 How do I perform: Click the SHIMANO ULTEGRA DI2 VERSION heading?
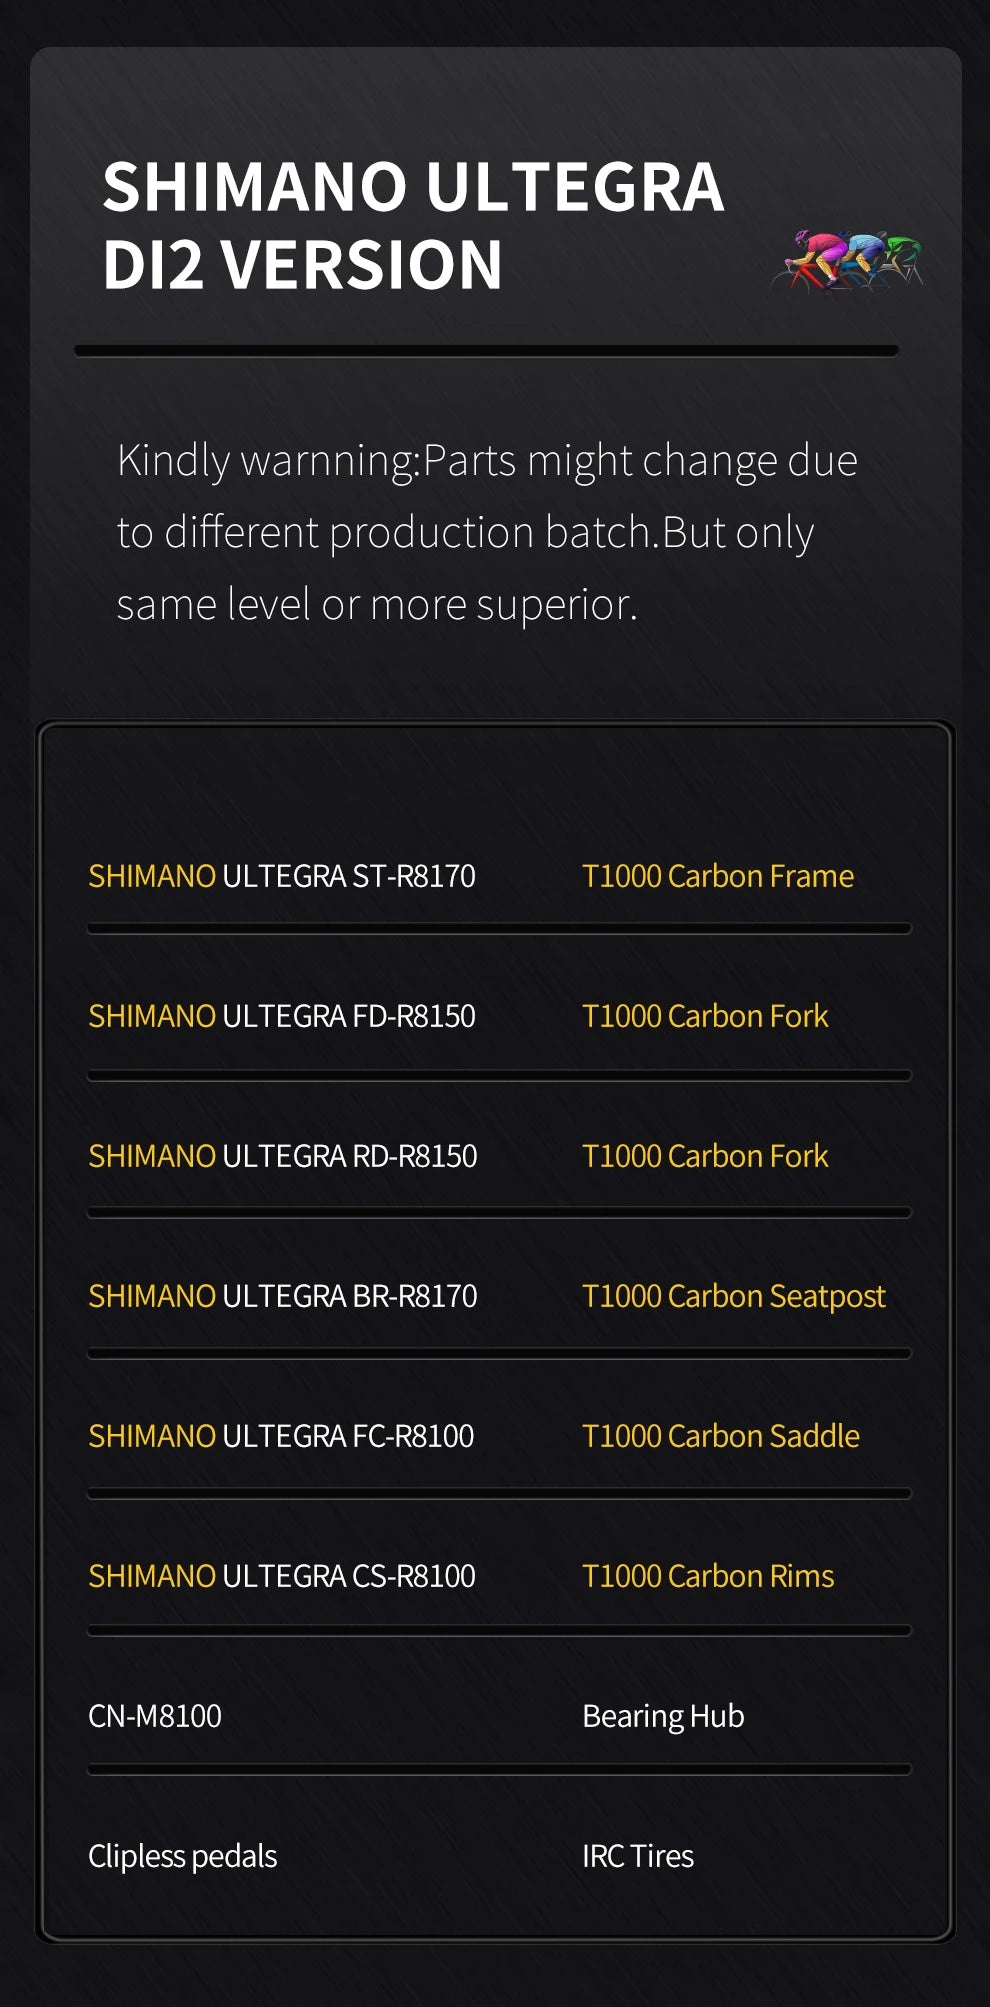412,227
